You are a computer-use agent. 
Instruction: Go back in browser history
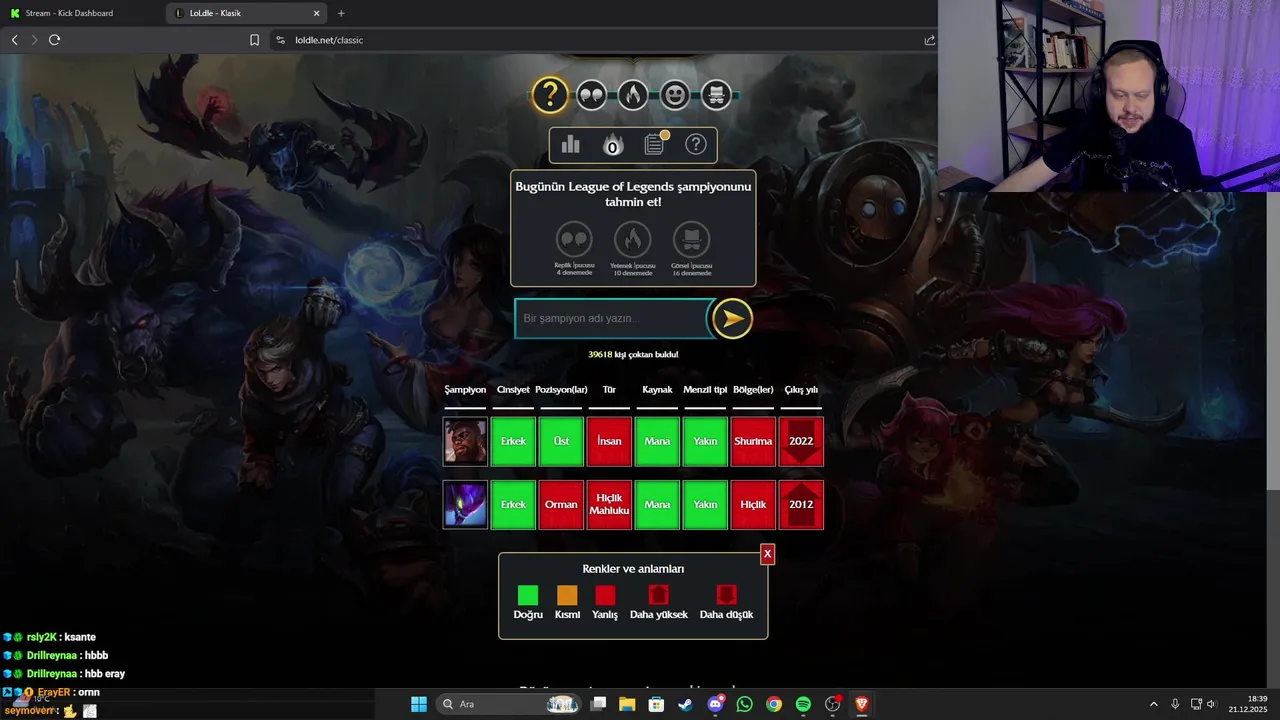(14, 40)
